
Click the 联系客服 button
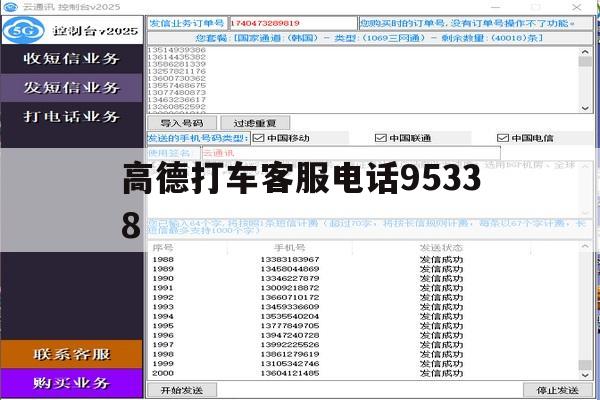(72, 354)
